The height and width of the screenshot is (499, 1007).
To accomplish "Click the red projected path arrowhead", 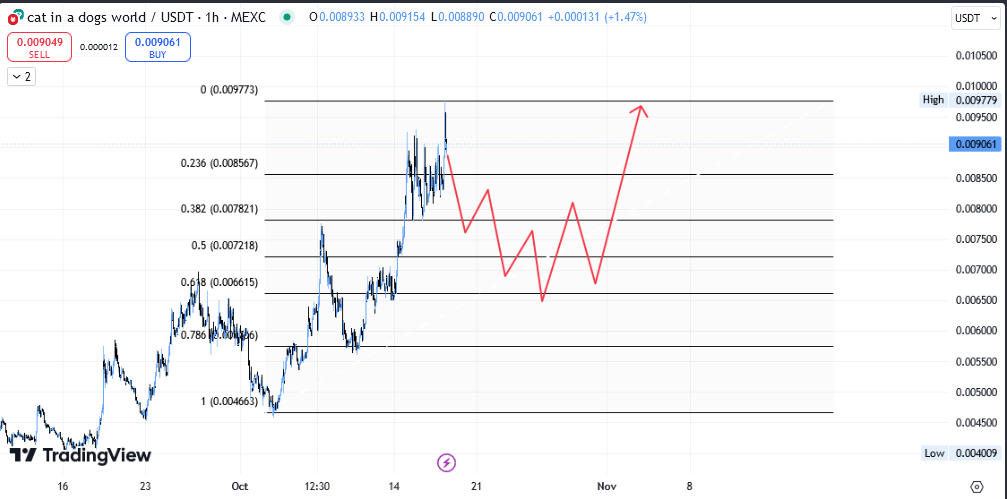I will (x=639, y=110).
